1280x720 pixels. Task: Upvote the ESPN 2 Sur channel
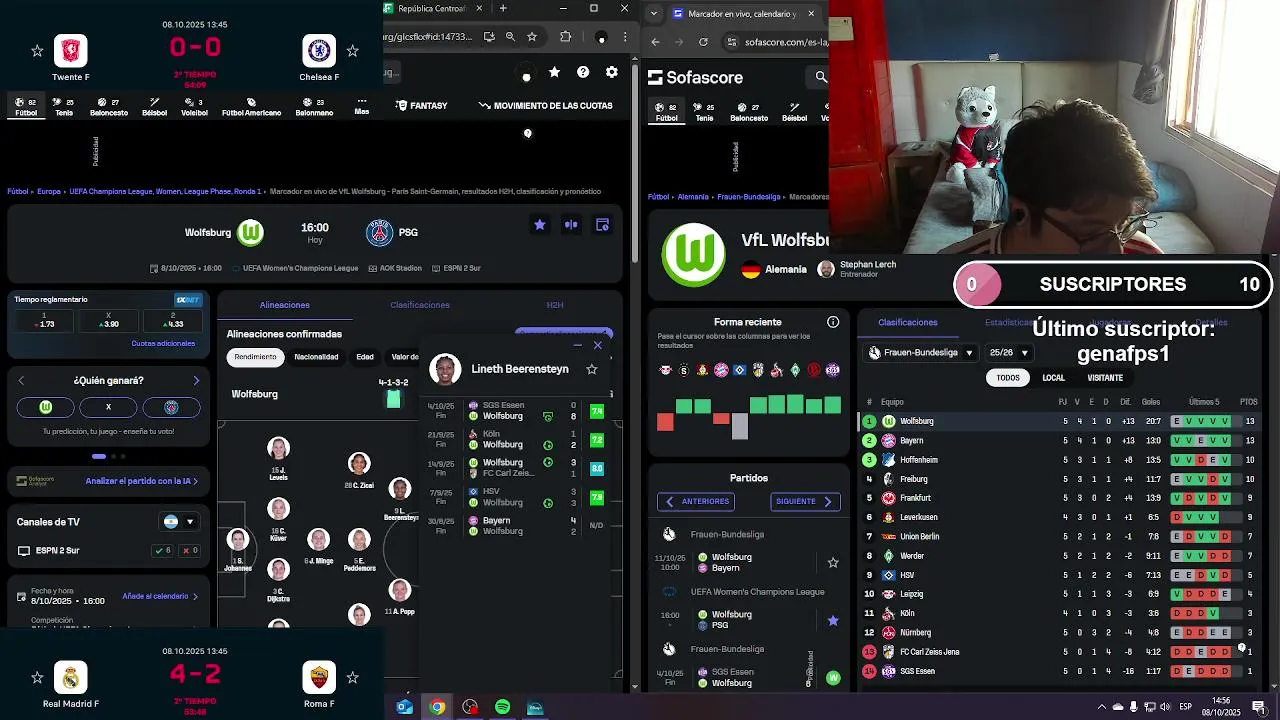162,551
